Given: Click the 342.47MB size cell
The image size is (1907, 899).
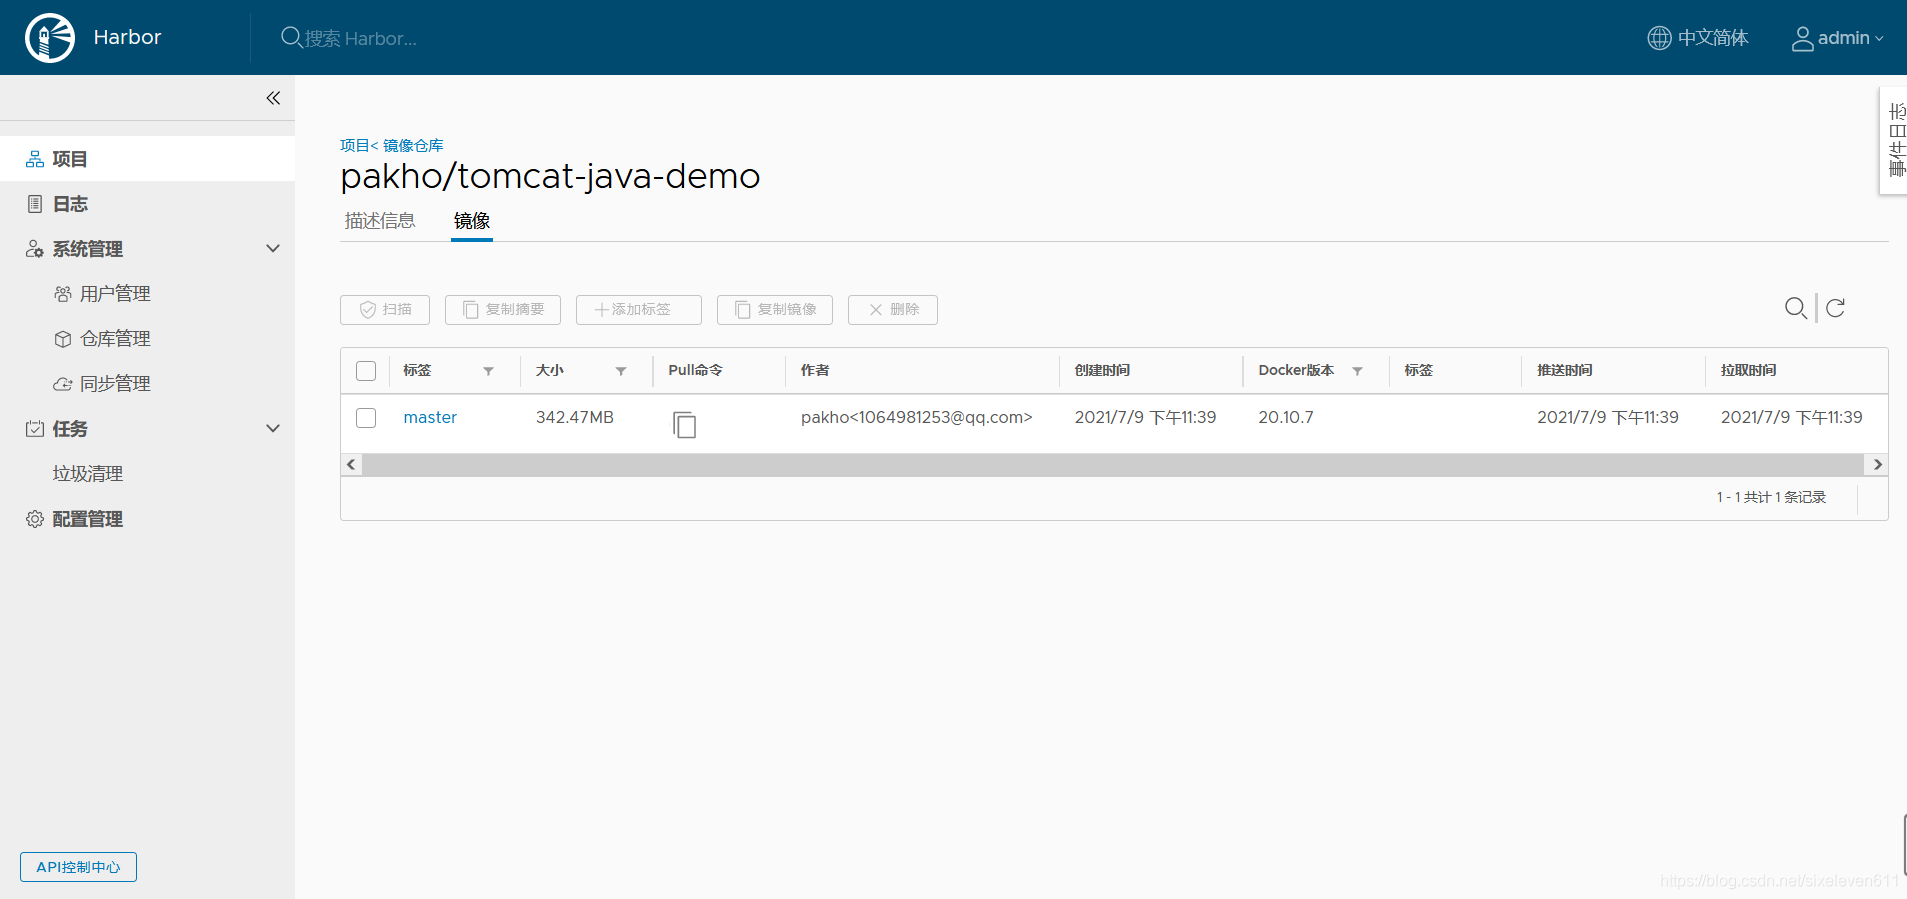Looking at the screenshot, I should (x=575, y=417).
